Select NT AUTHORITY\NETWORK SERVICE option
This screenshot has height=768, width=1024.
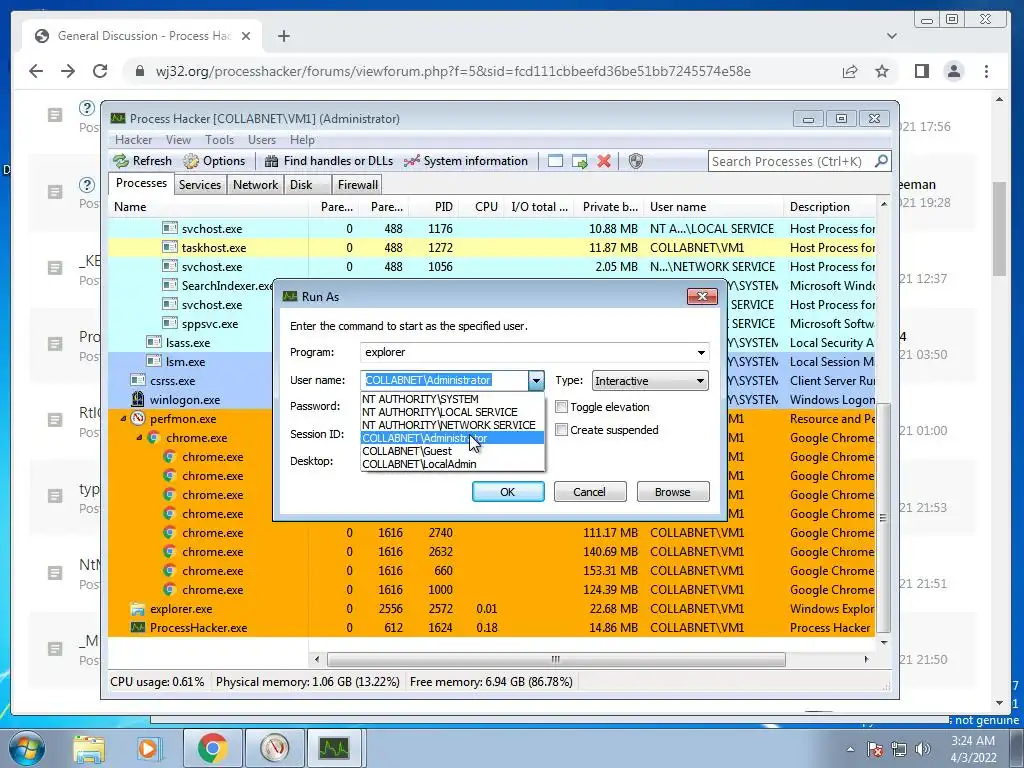point(453,425)
